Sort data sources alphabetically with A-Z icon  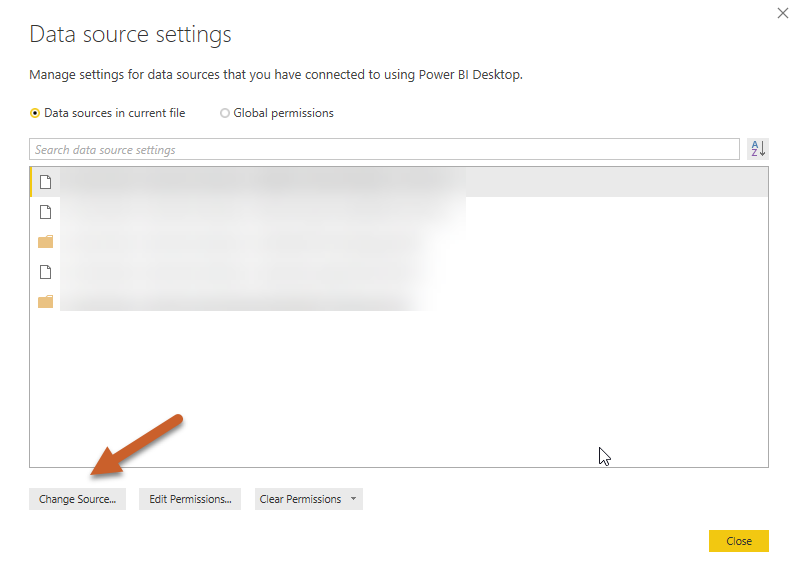coord(758,149)
